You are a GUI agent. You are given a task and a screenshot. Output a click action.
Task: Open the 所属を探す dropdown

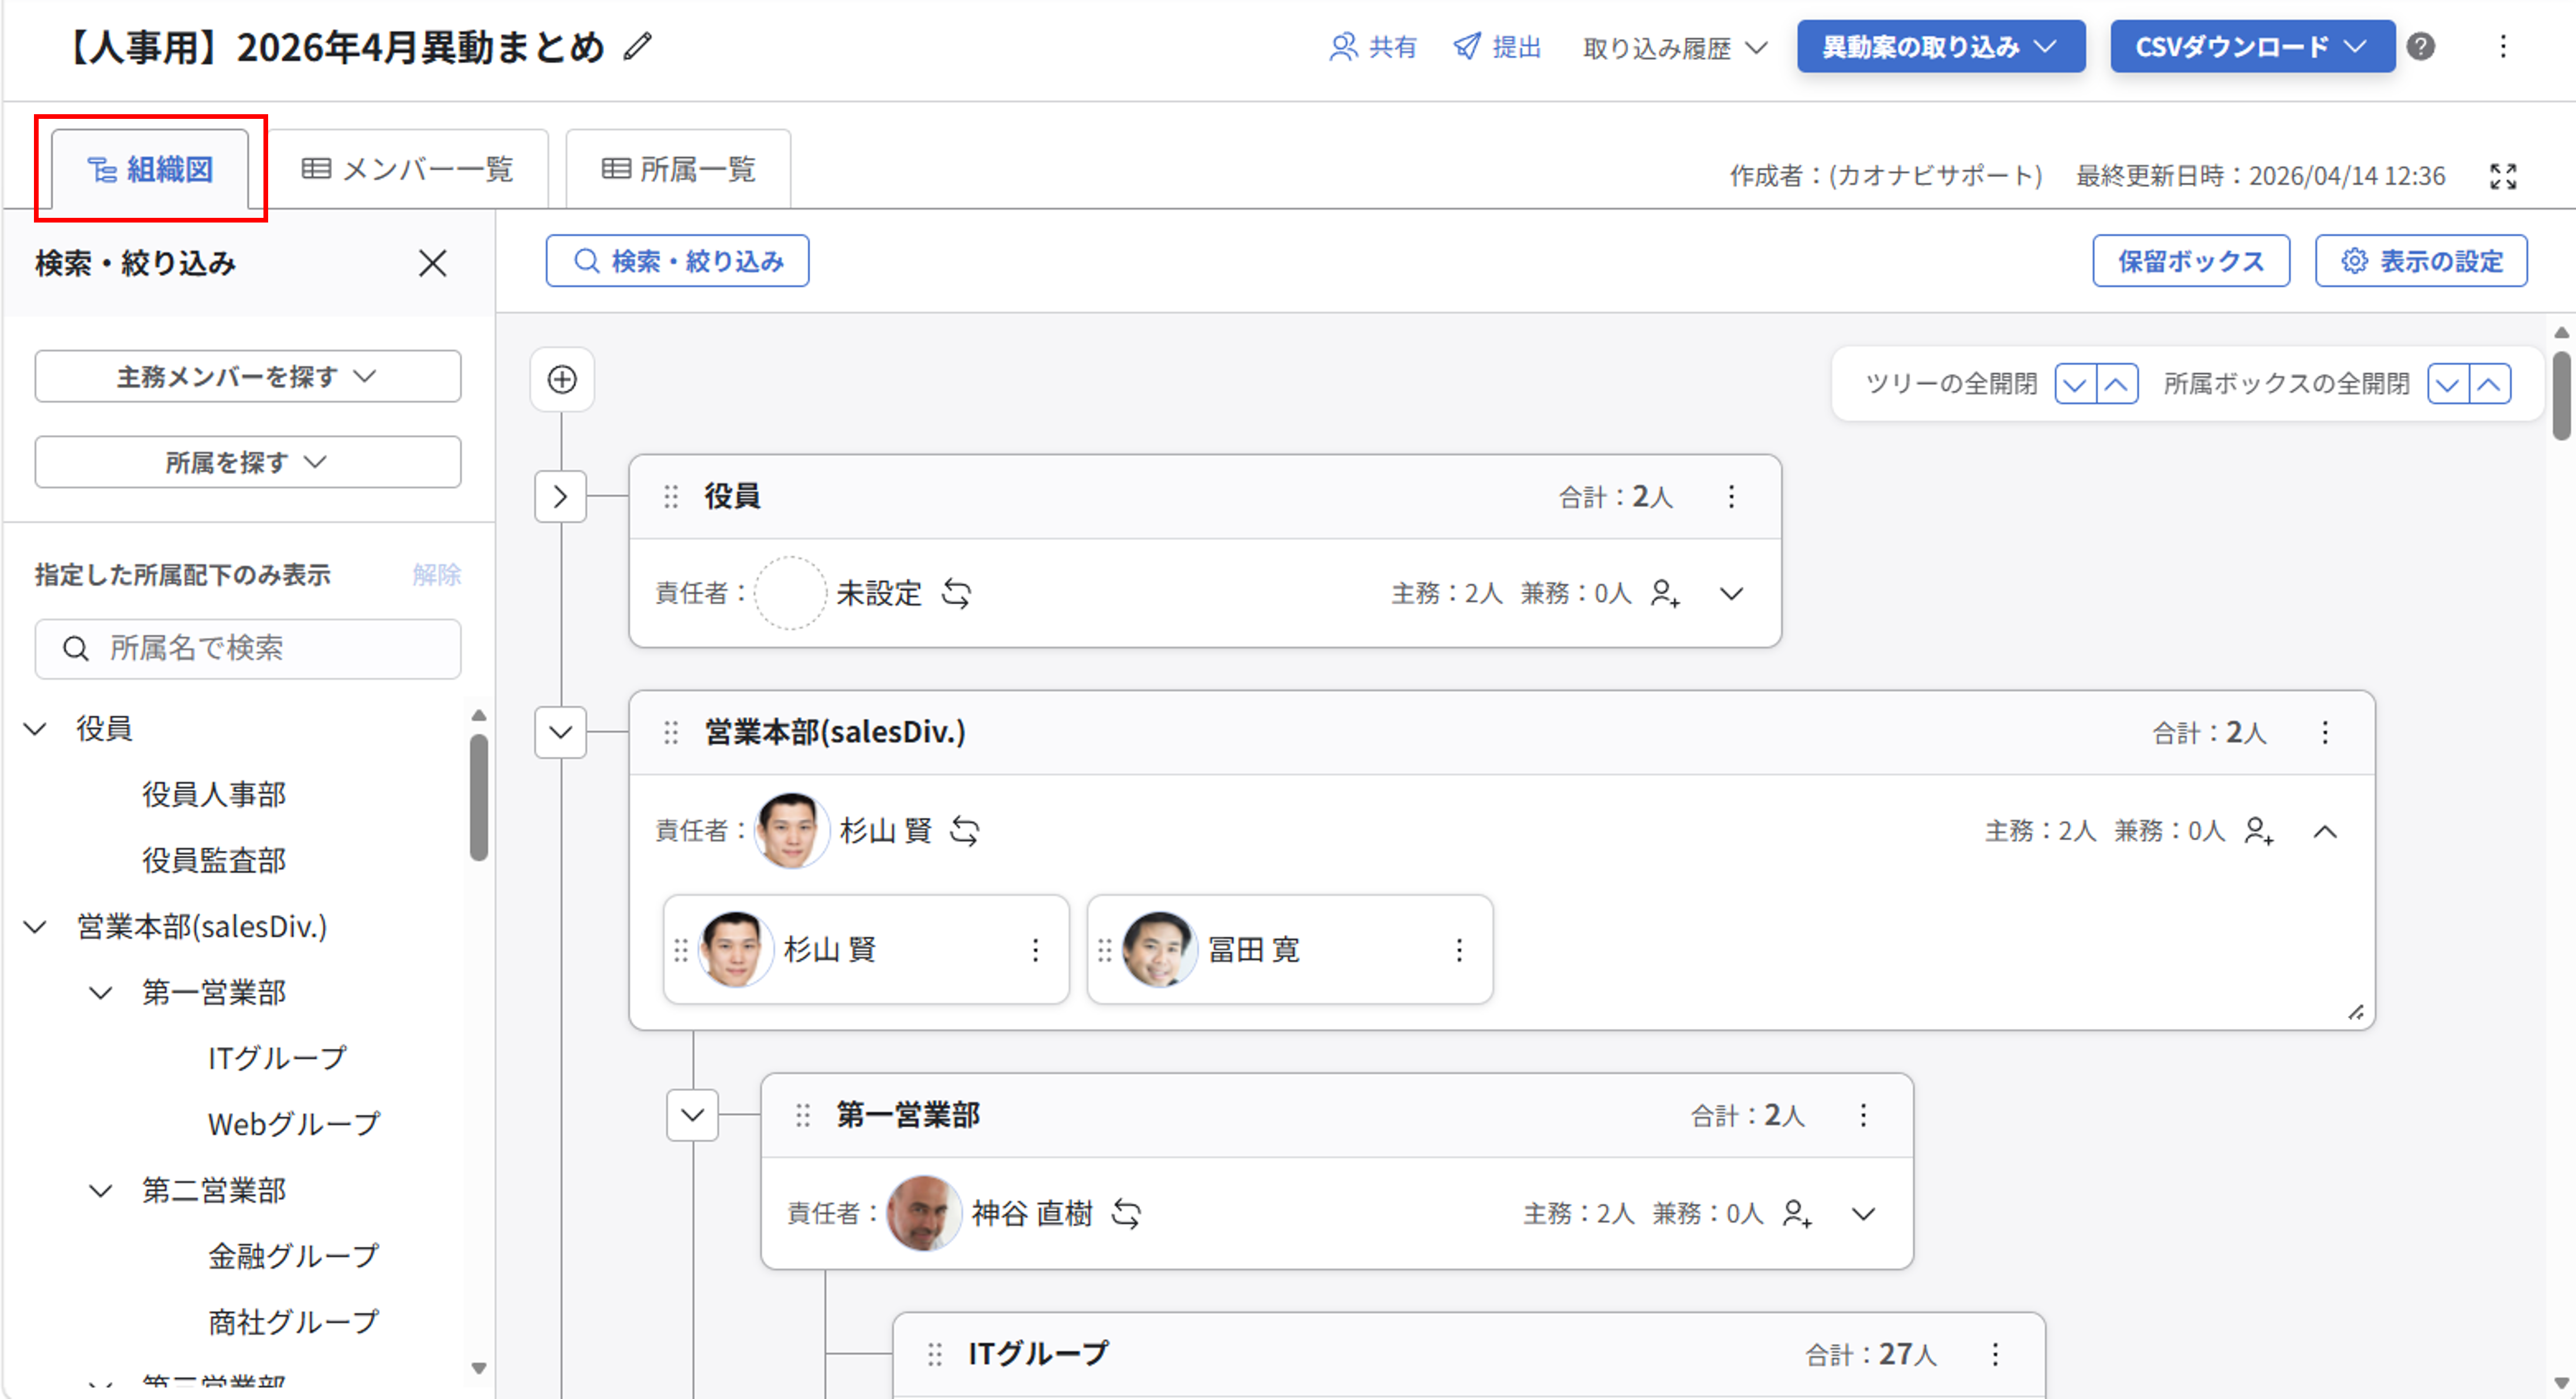248,462
